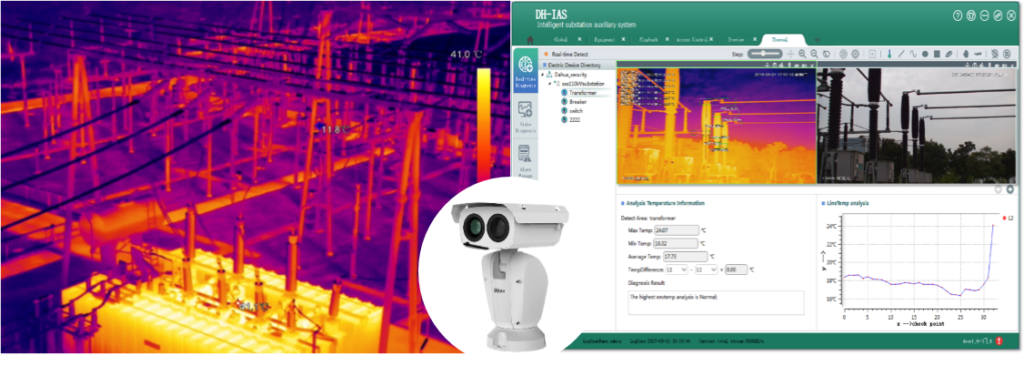Screen dimensions: 1024x366
Task: Open the first TempDifference L1 dropdown
Action: [676, 269]
